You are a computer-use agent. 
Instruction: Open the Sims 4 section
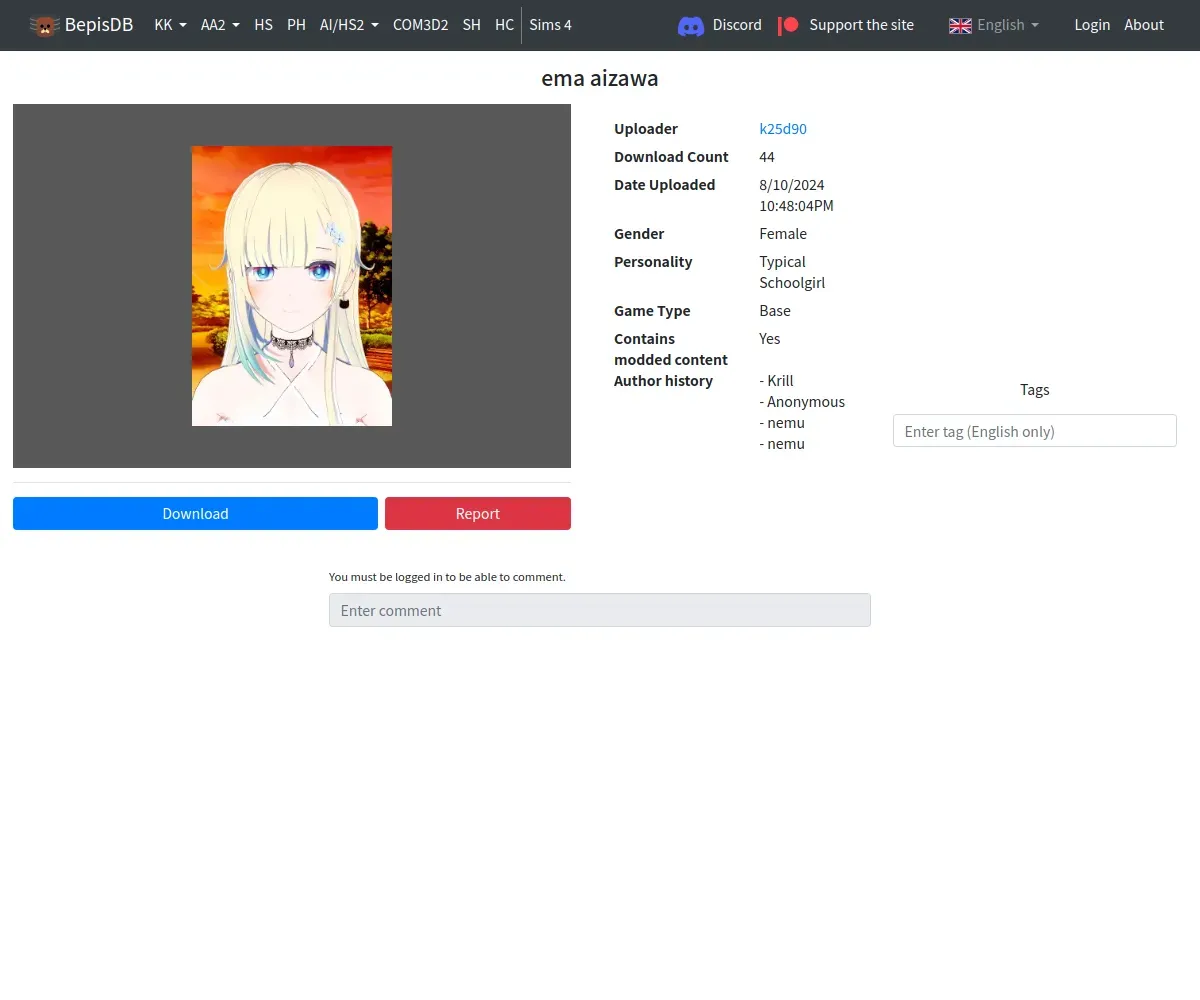[550, 25]
